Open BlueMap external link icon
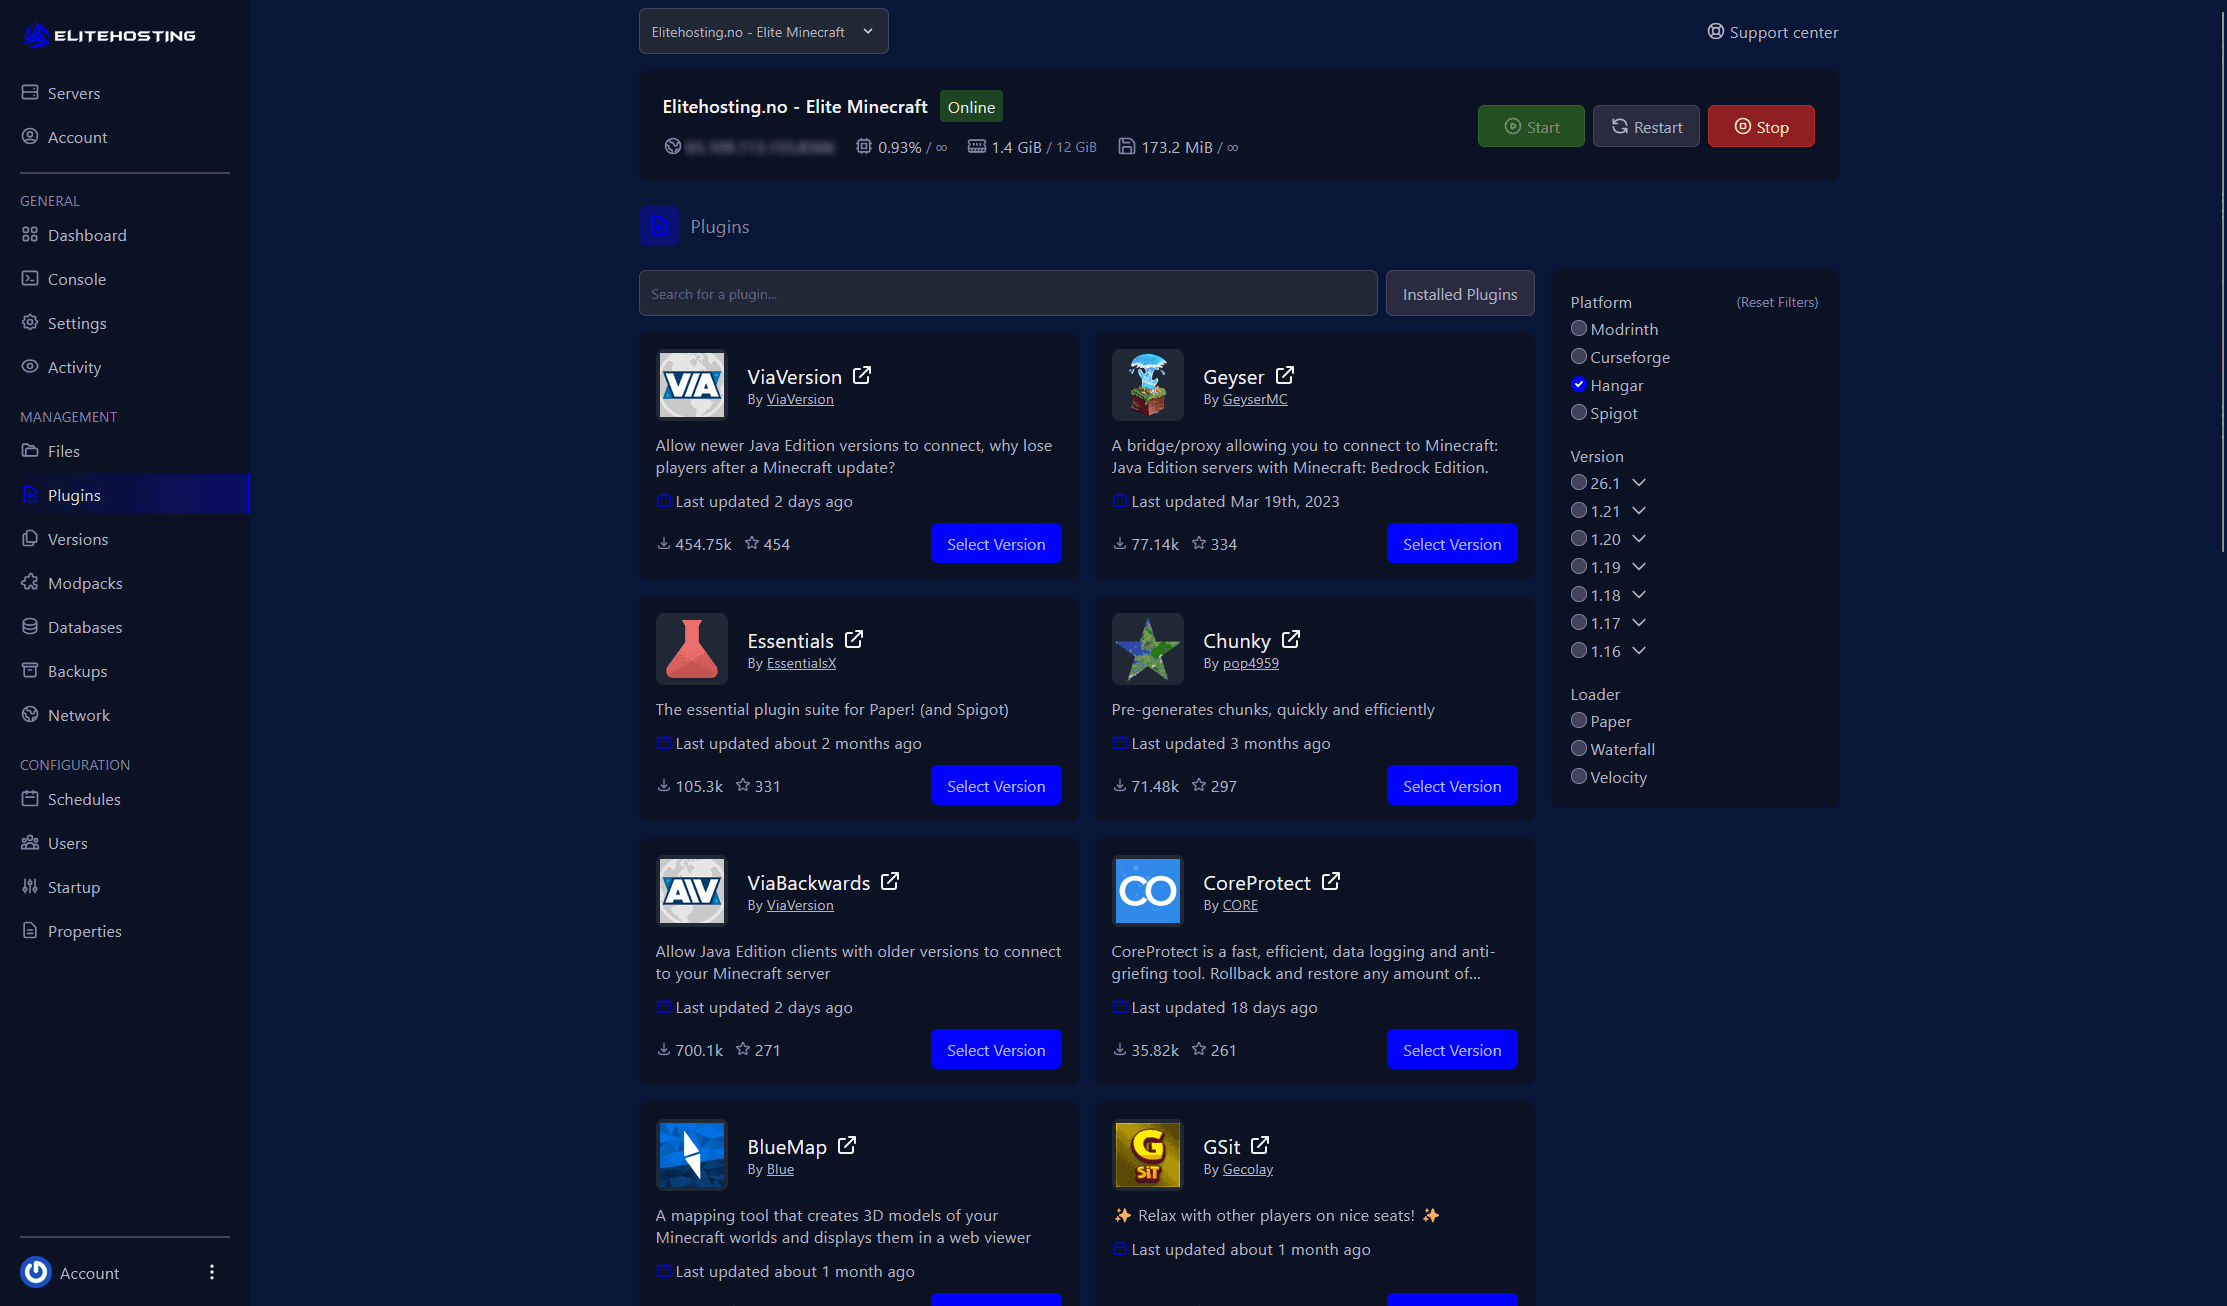Screen dimensions: 2227x1306 click(x=847, y=1146)
